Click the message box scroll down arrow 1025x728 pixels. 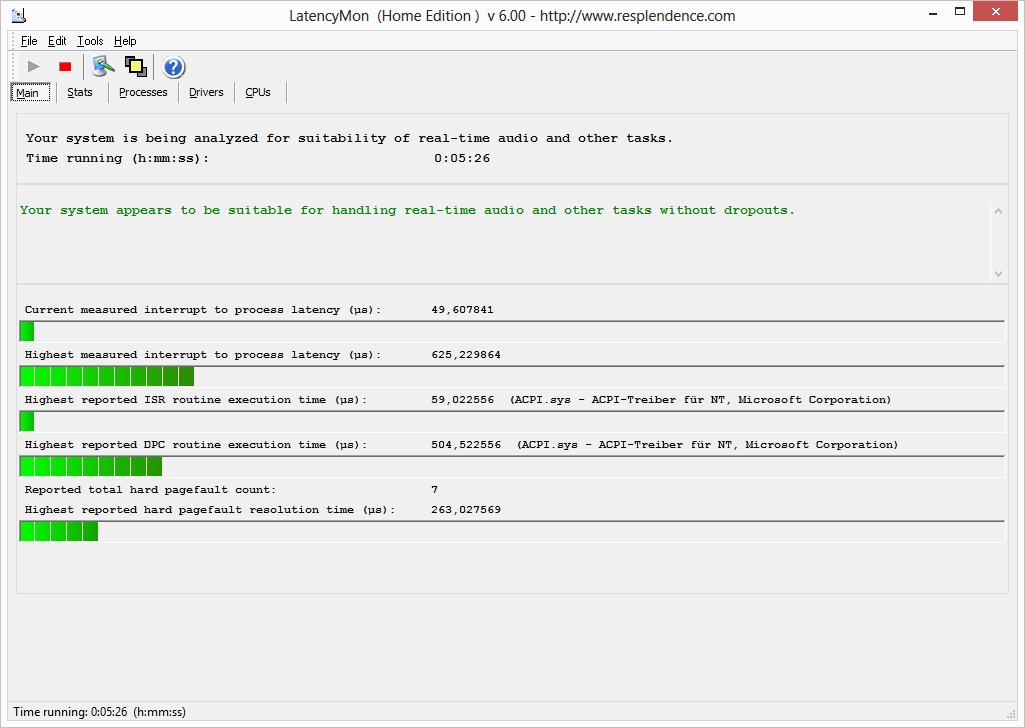point(998,274)
